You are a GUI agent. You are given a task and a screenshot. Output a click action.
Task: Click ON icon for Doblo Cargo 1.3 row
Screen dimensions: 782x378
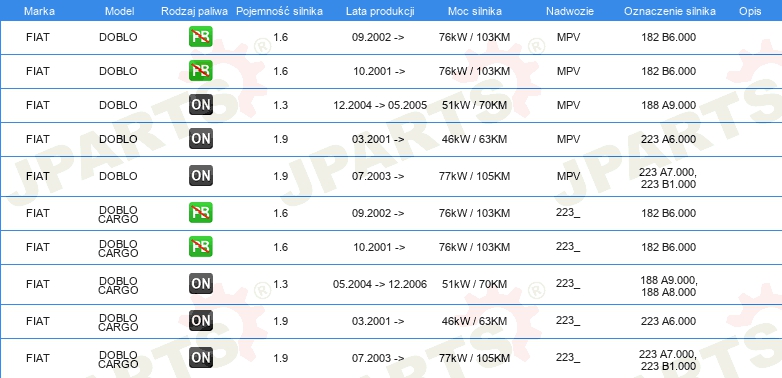coord(200,284)
